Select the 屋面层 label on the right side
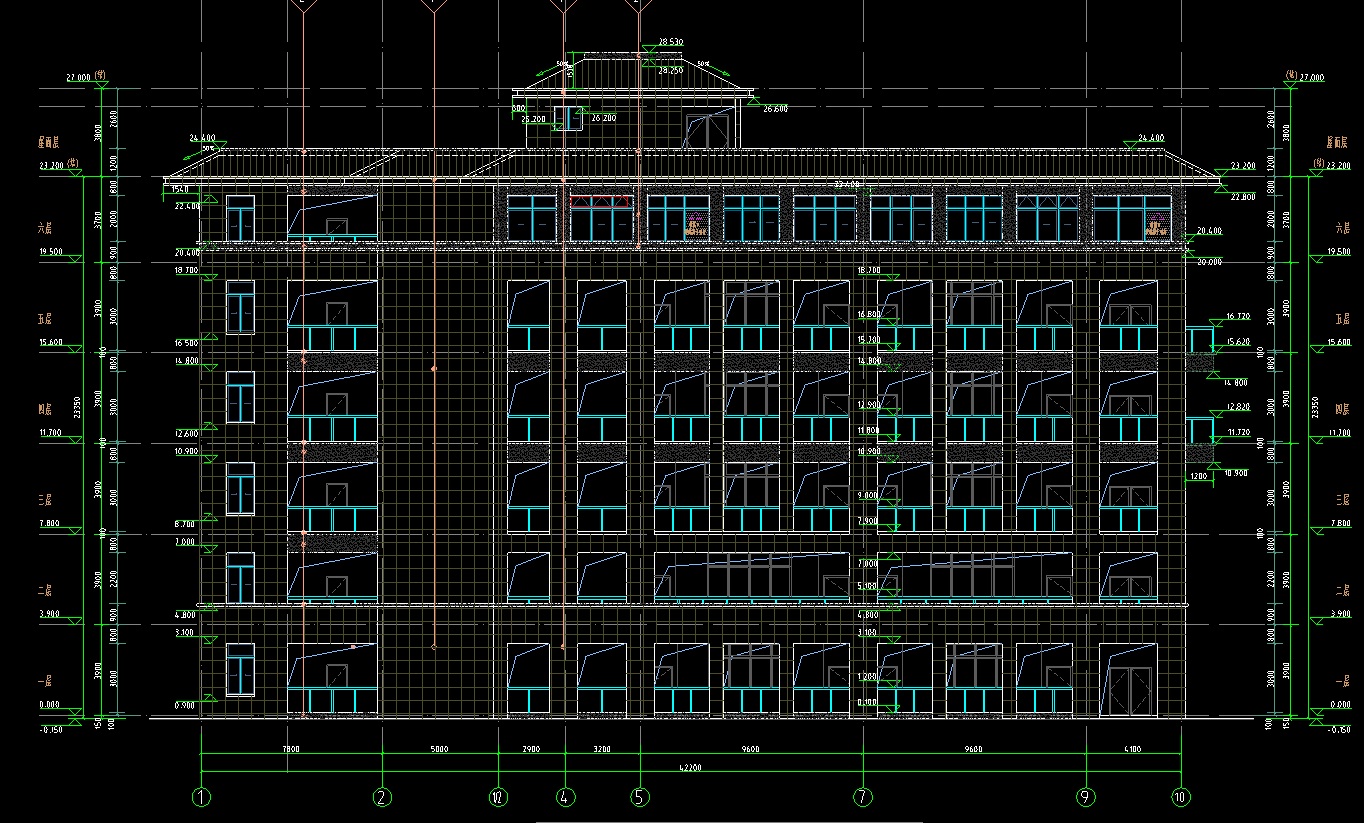The height and width of the screenshot is (823, 1364). pos(1337,142)
